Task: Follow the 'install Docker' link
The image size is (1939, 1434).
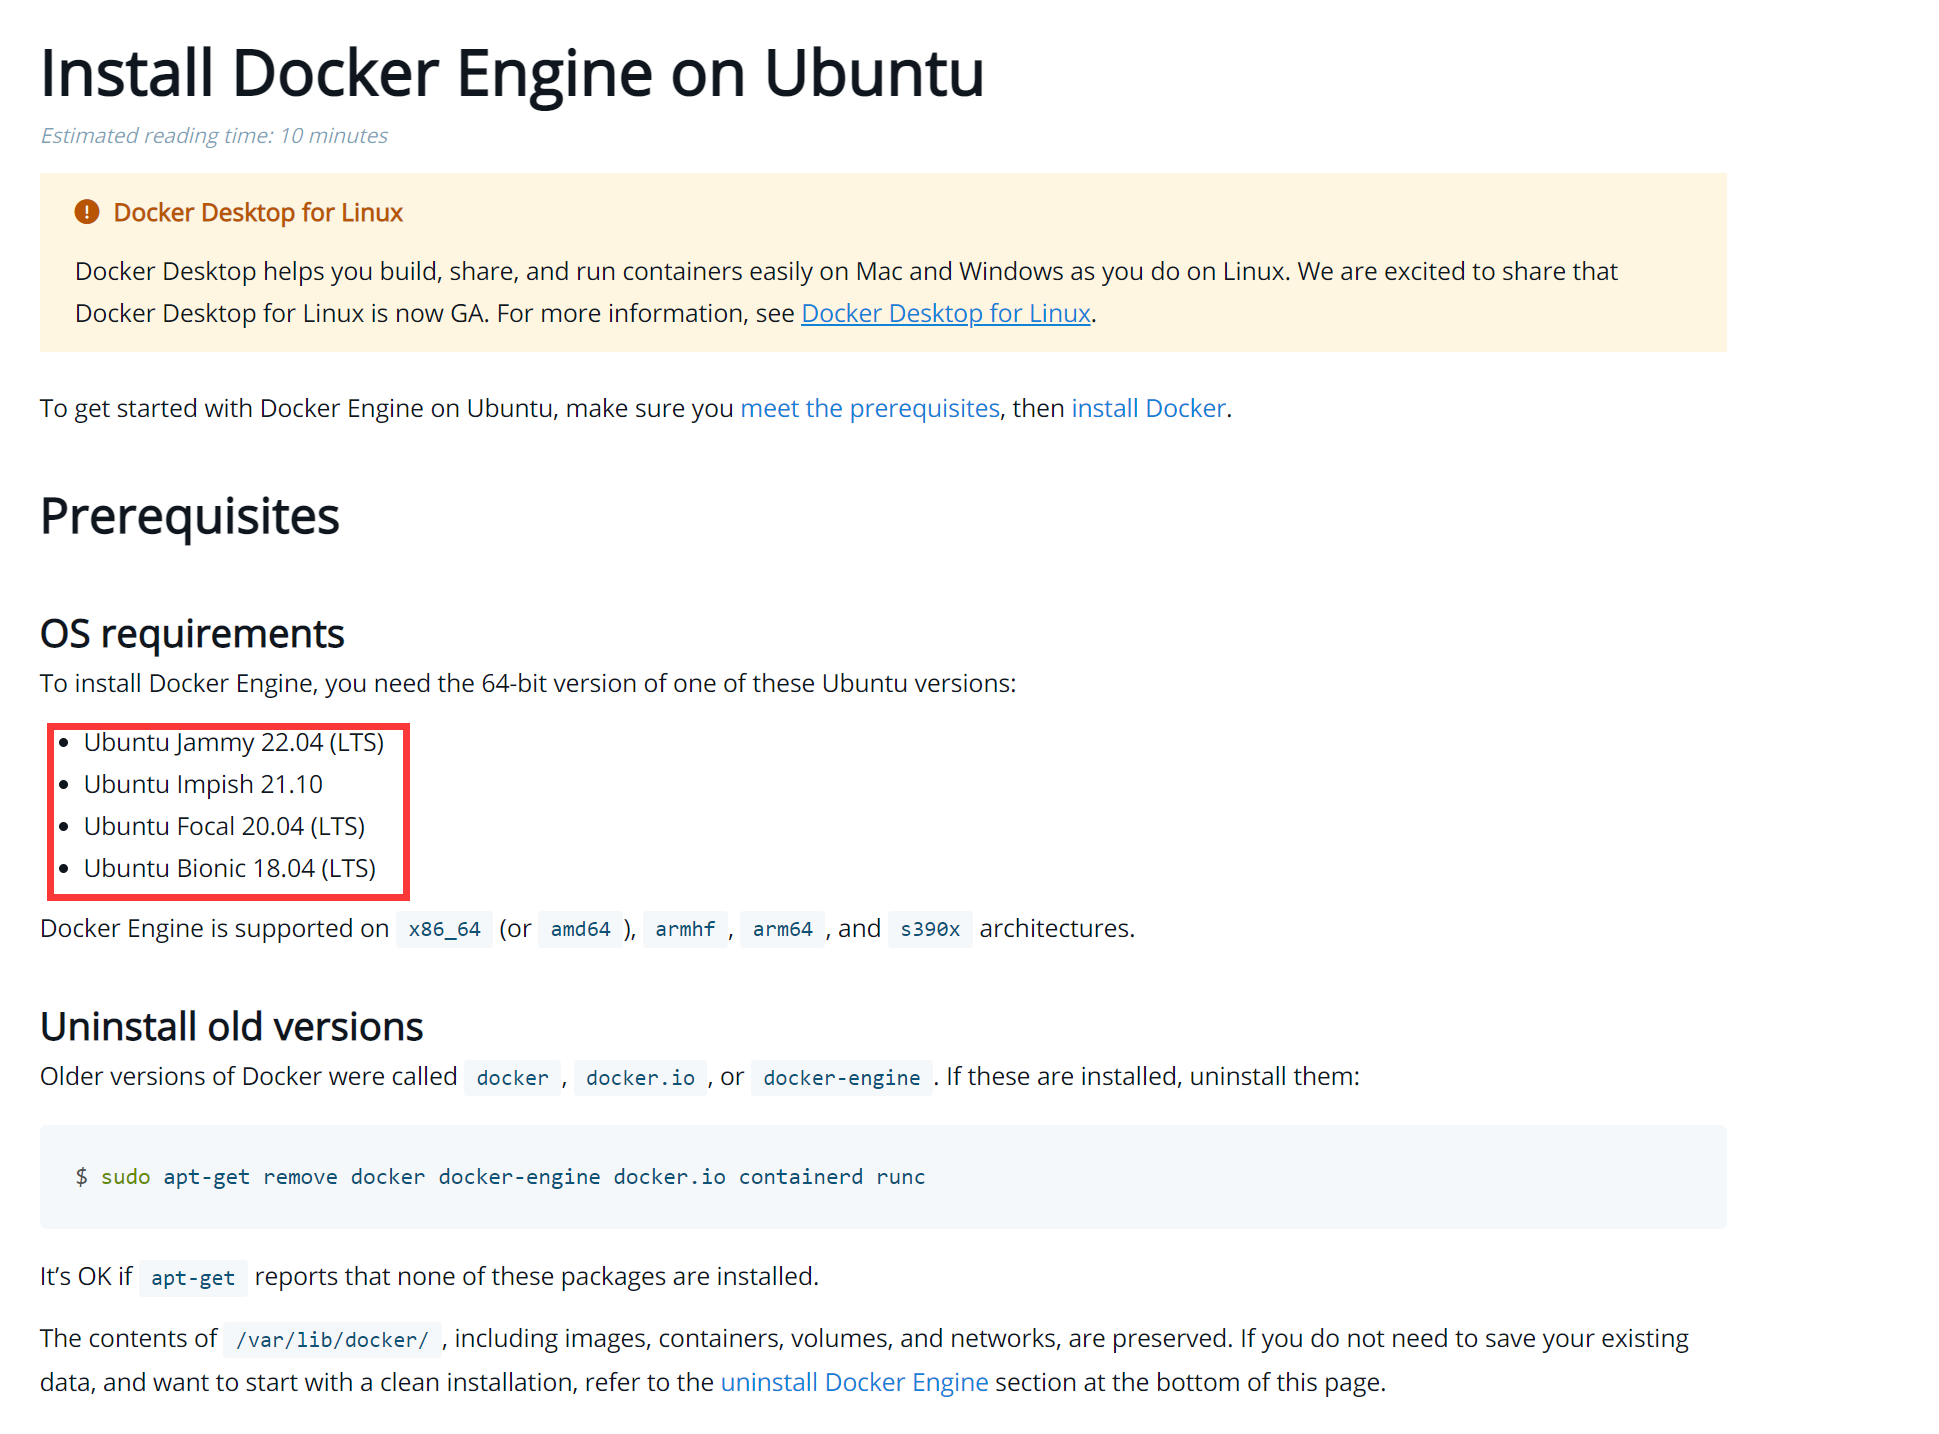Action: pos(1148,408)
